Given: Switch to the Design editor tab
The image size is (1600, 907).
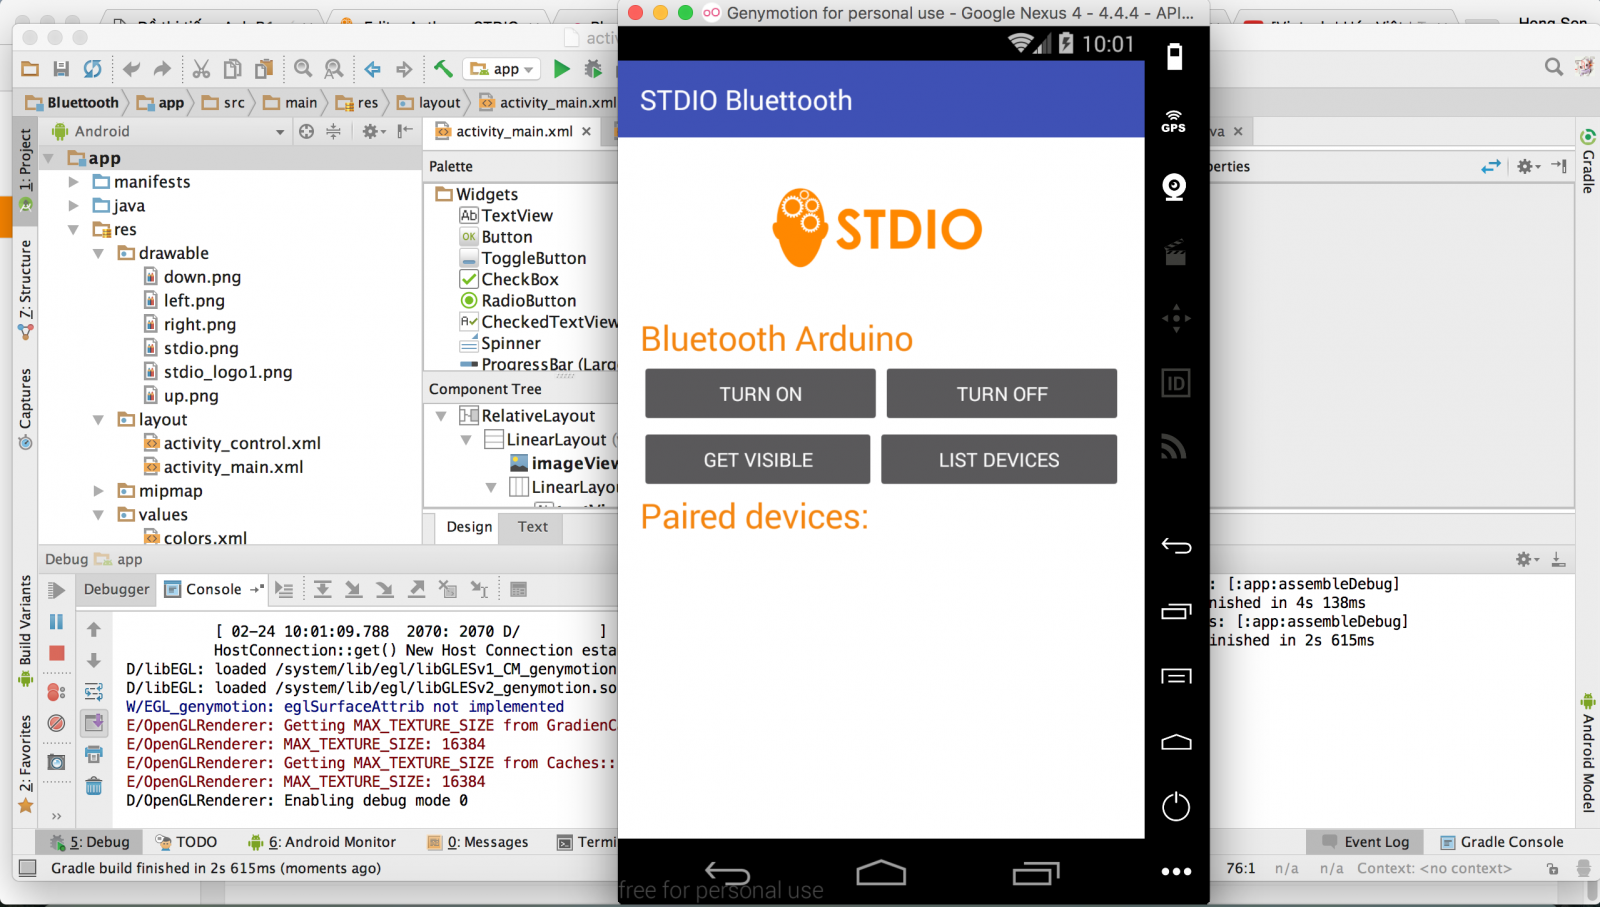Looking at the screenshot, I should (x=469, y=527).
